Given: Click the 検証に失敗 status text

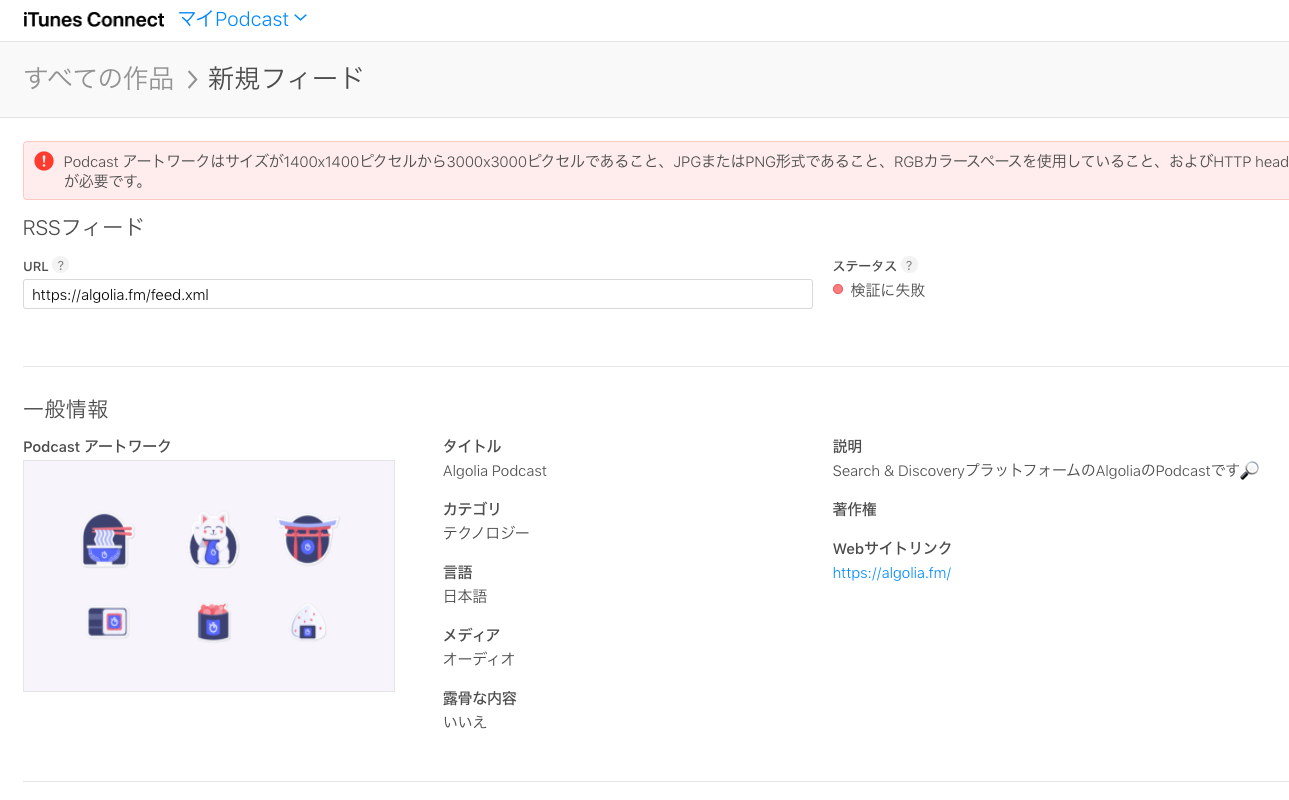Looking at the screenshot, I should [x=888, y=290].
